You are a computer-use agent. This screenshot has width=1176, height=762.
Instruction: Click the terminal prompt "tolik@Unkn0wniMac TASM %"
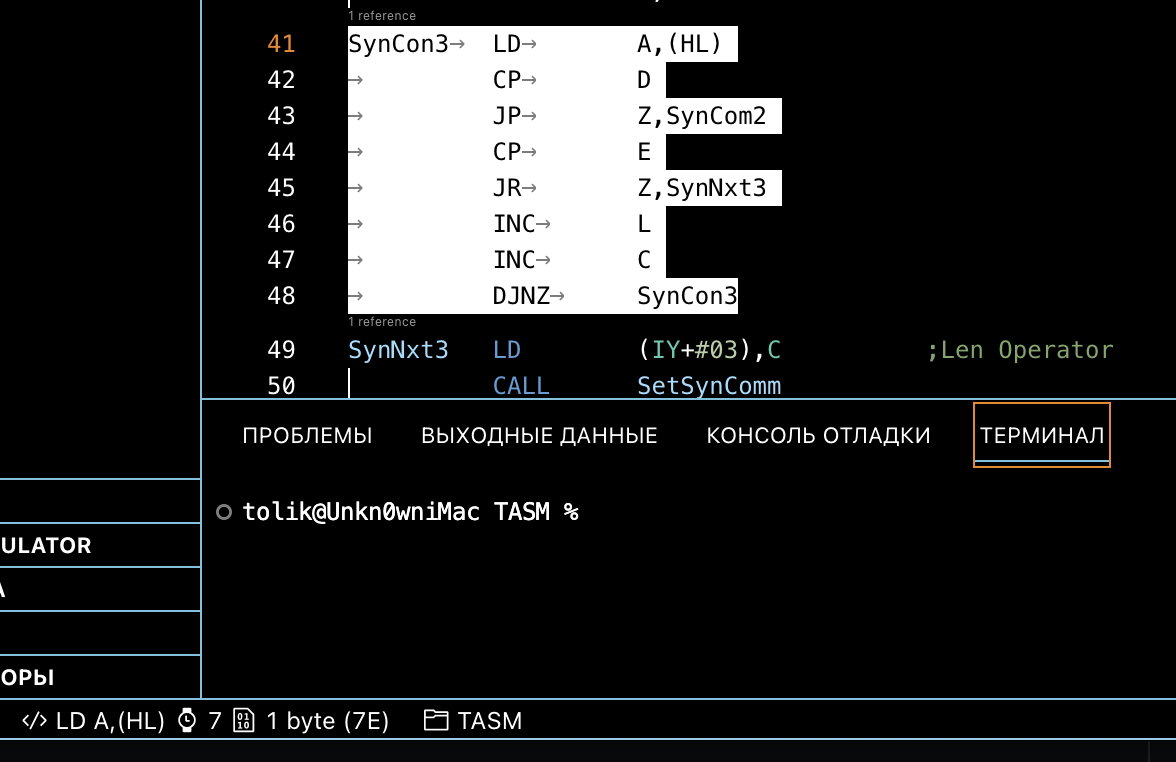410,512
